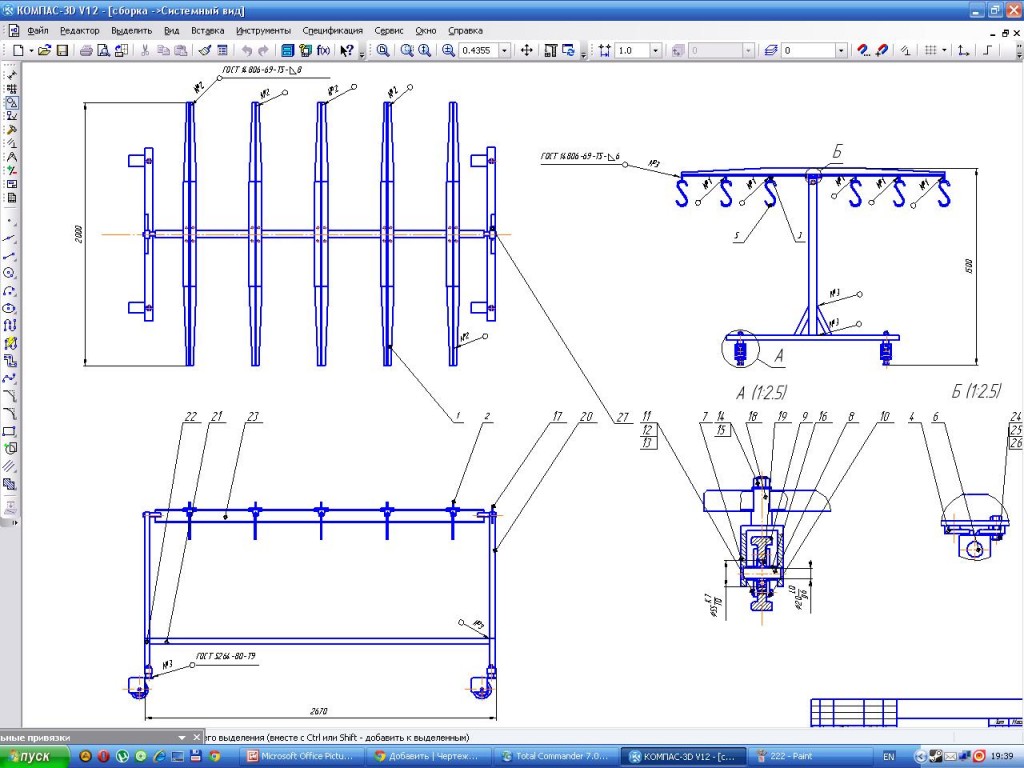Open the Спецификация menu
1024x768 pixels.
point(333,30)
